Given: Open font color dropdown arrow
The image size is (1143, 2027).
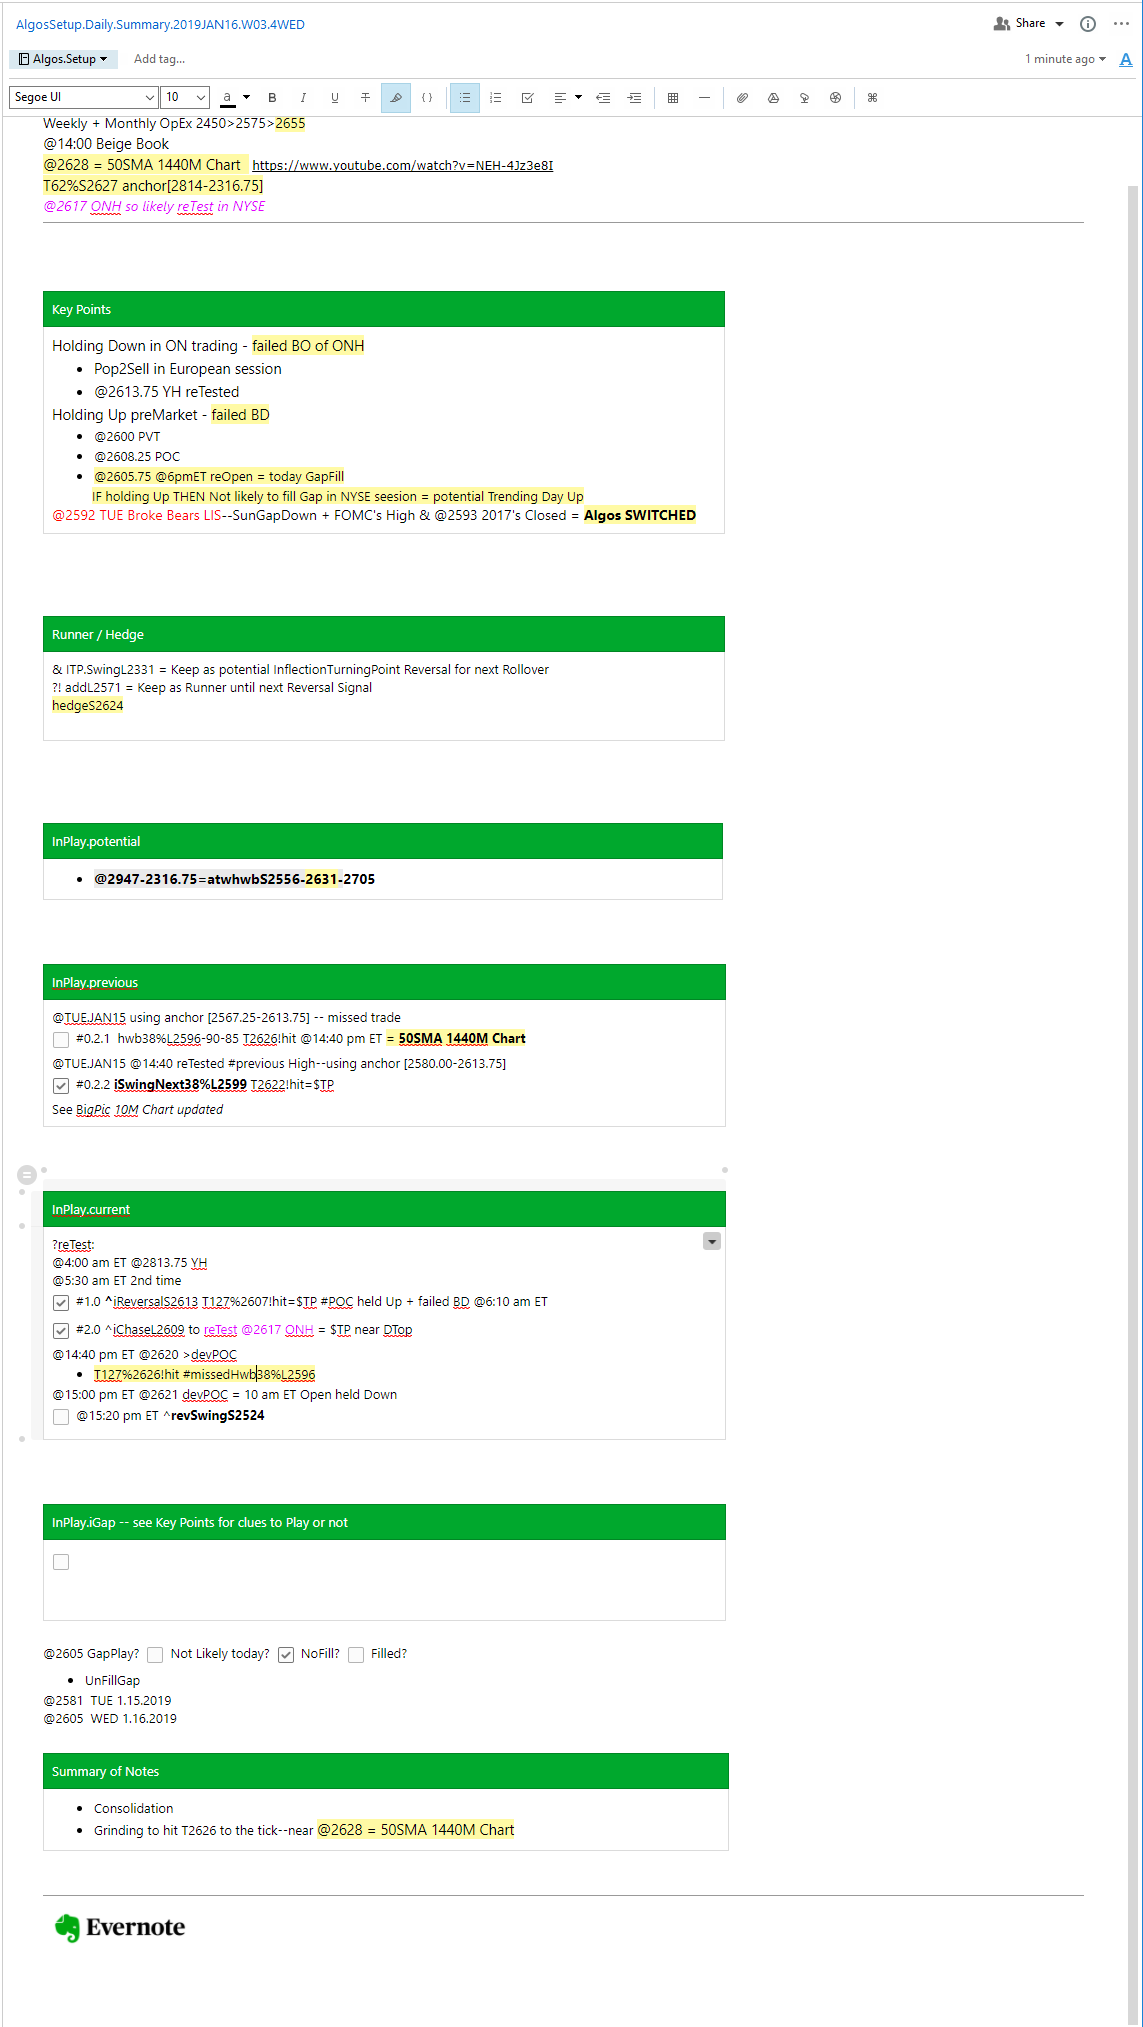Looking at the screenshot, I should point(246,97).
